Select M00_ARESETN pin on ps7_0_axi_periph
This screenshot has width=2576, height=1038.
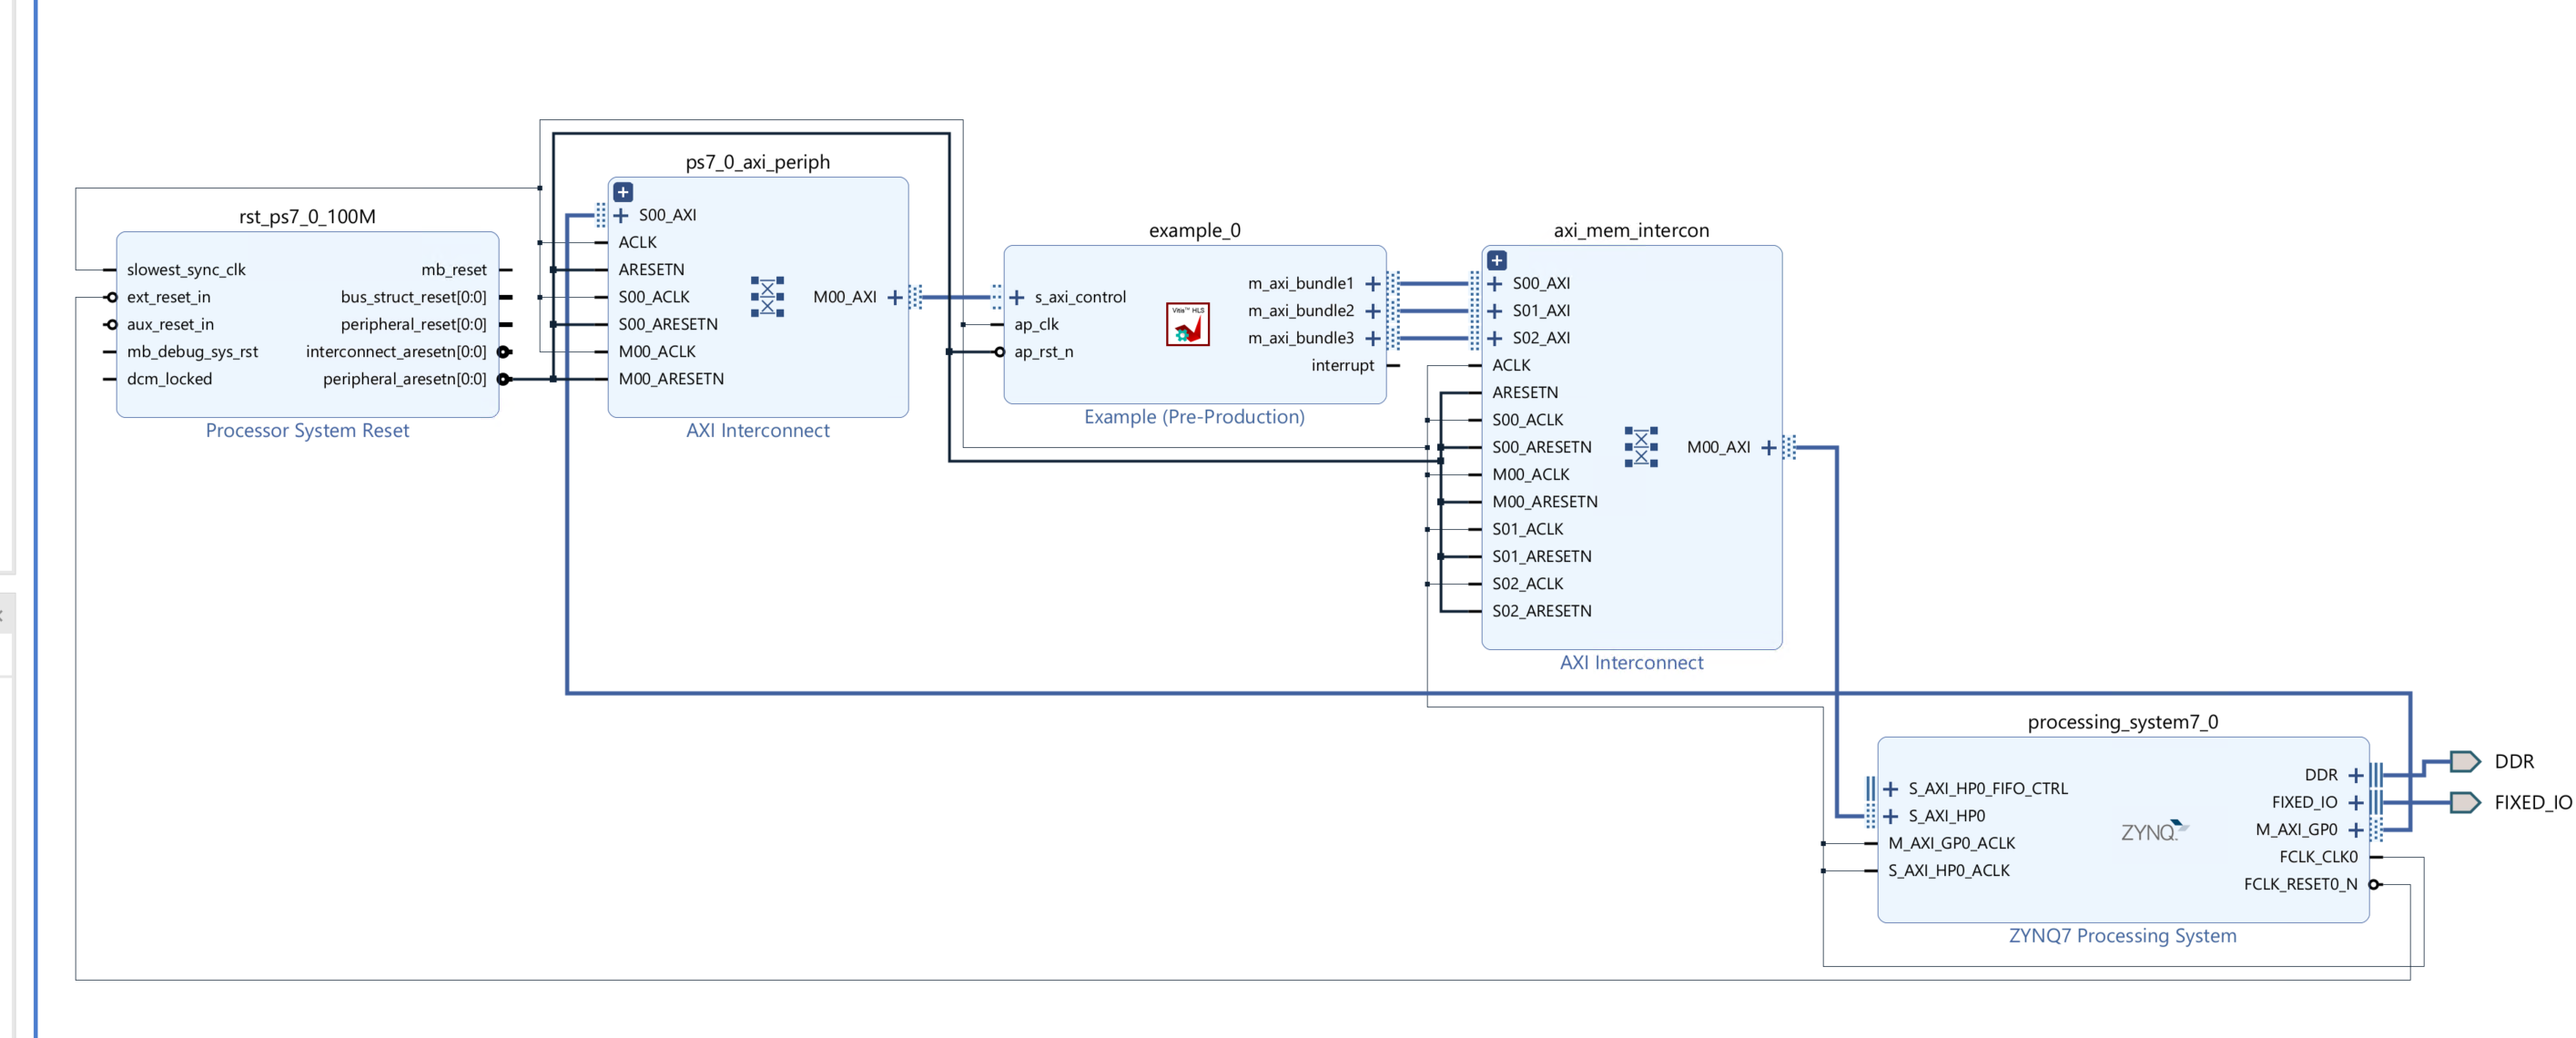click(671, 379)
